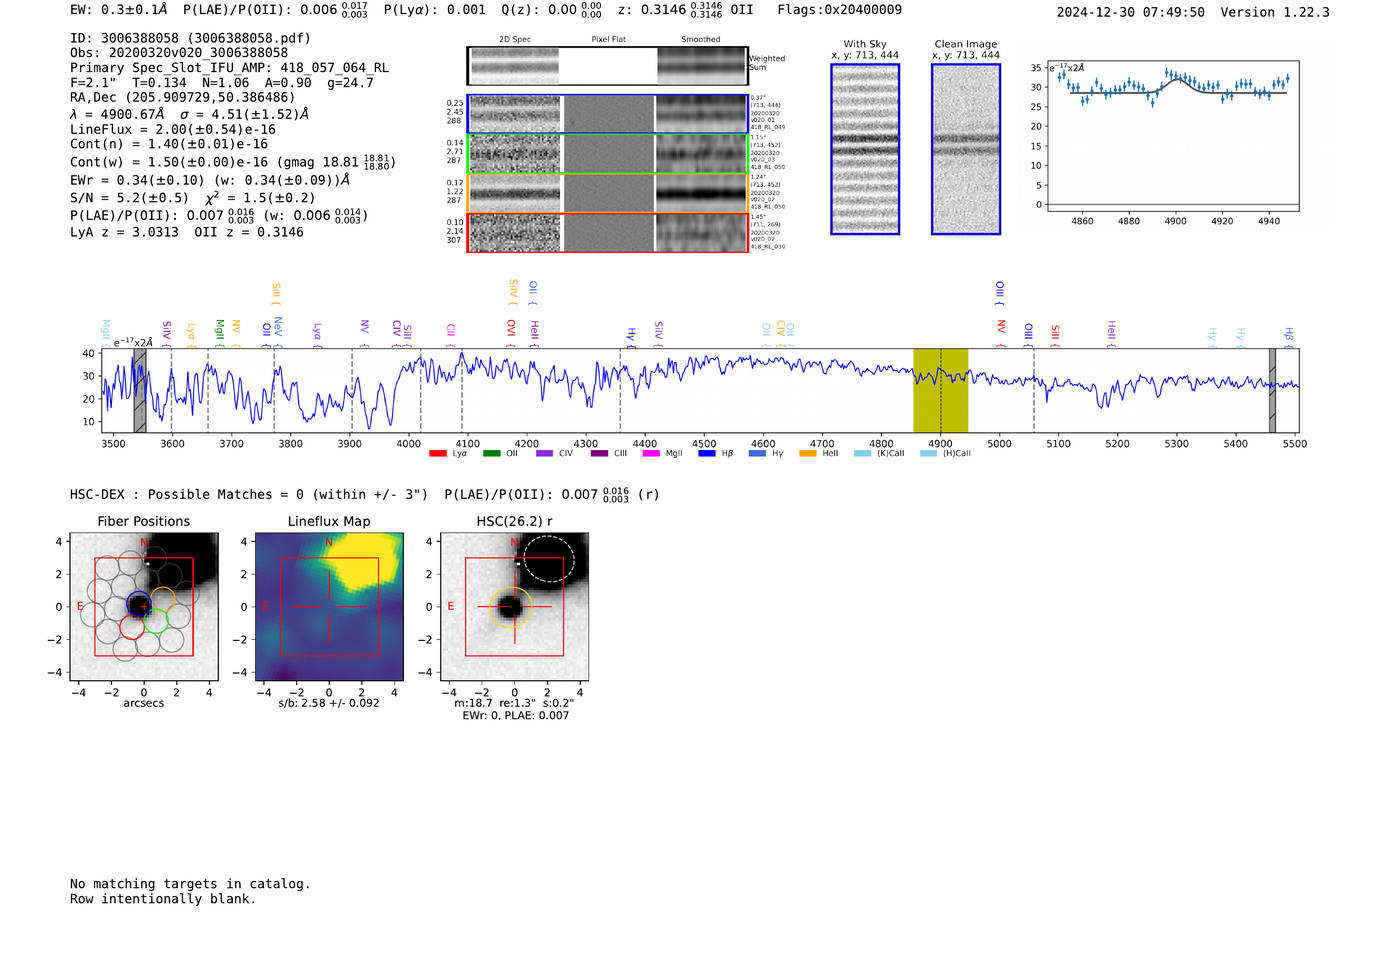Click 'Row intentionally blank.' message
1400x953 pixels.
163,899
